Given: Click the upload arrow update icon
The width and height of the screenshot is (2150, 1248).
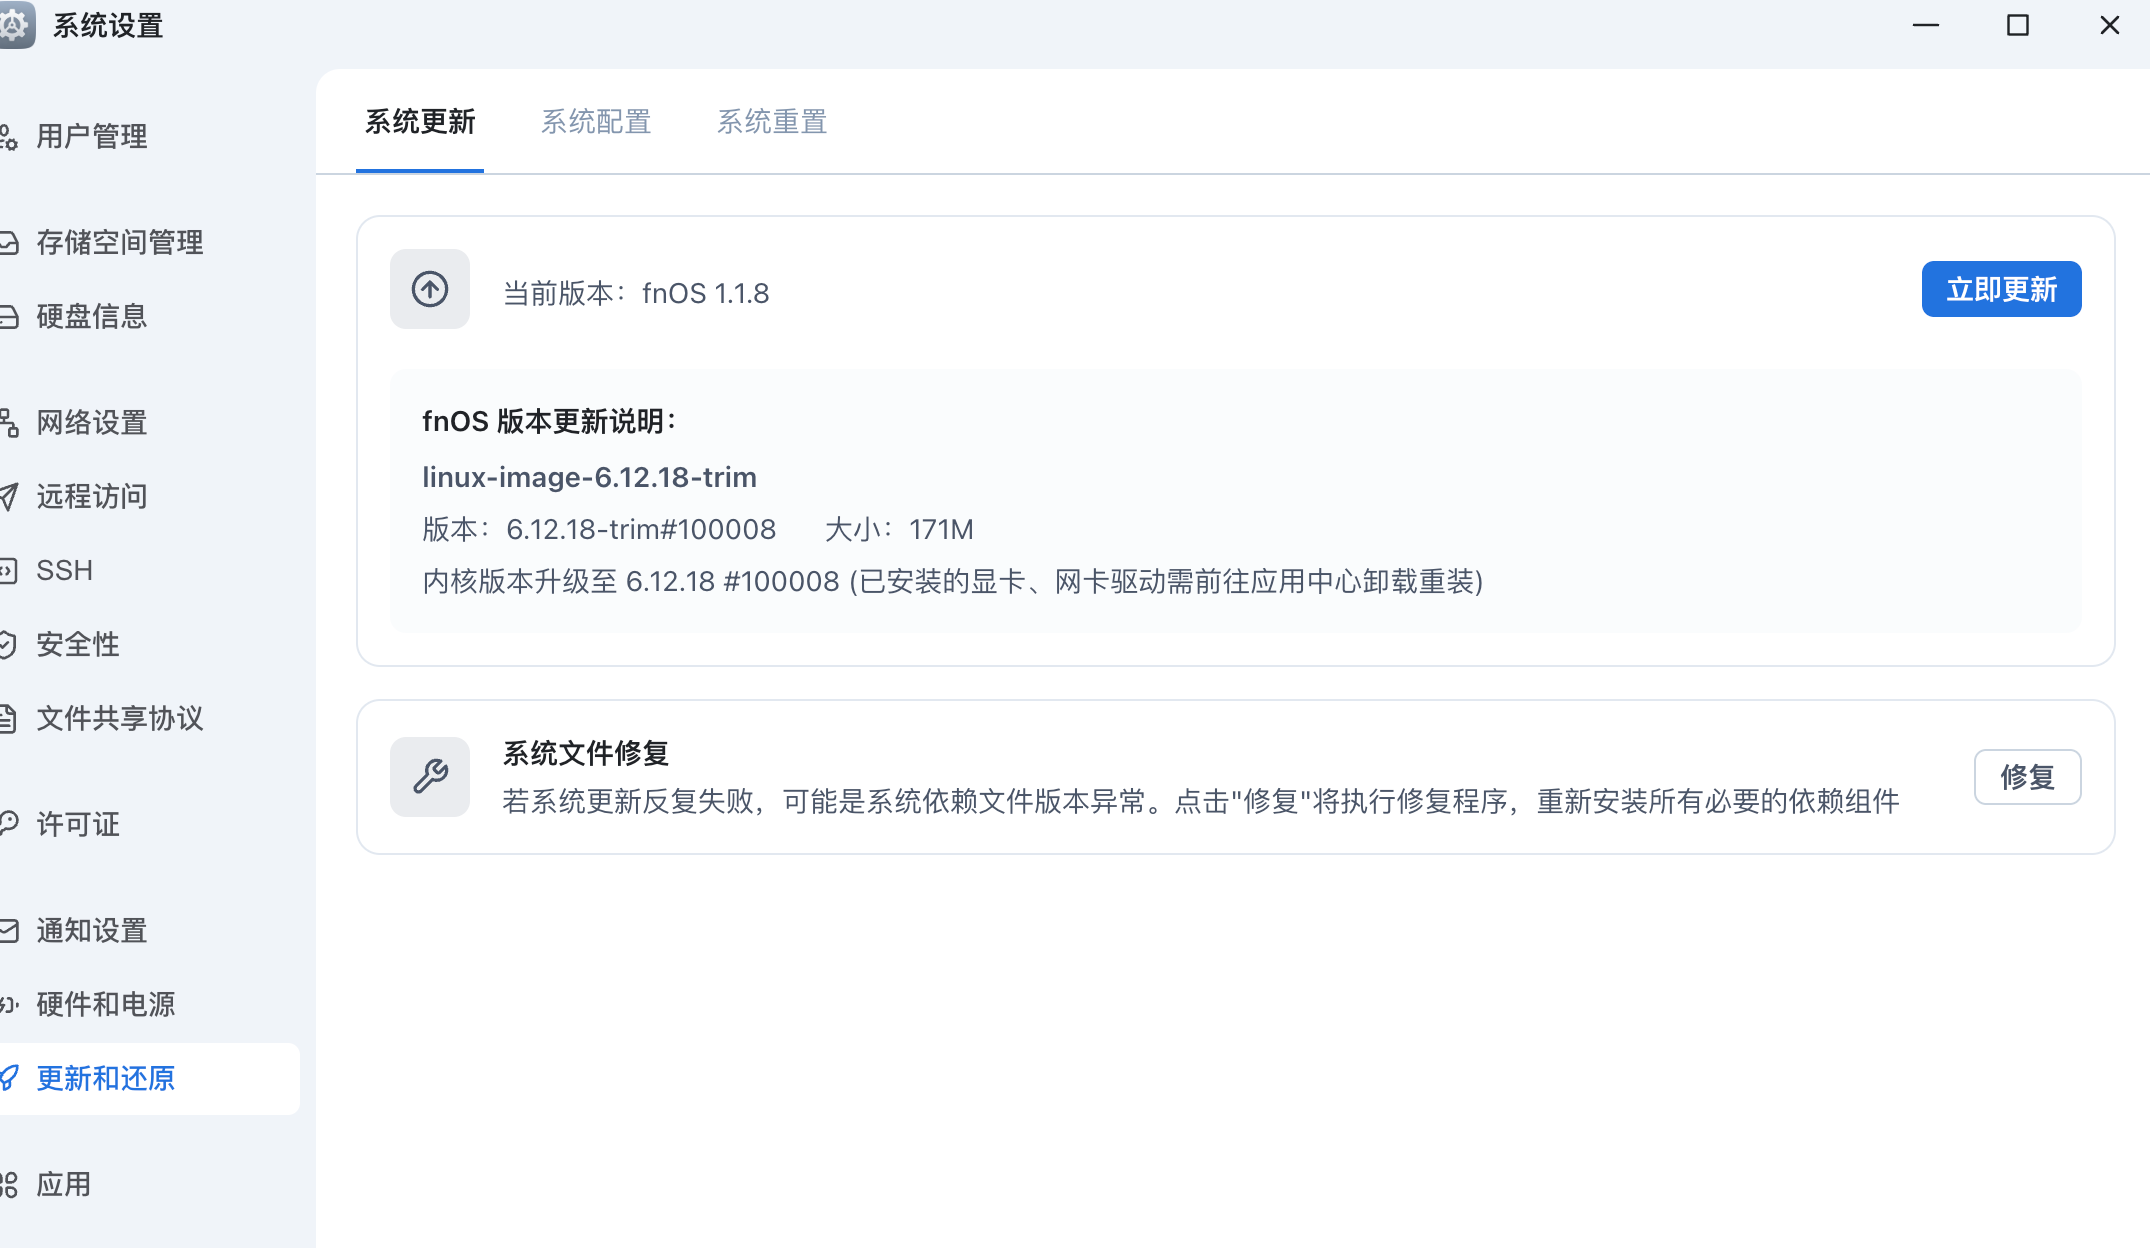Looking at the screenshot, I should point(430,289).
